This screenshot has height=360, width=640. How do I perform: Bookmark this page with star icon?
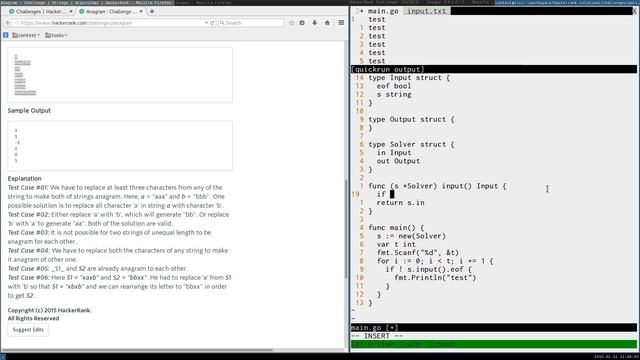(x=291, y=23)
